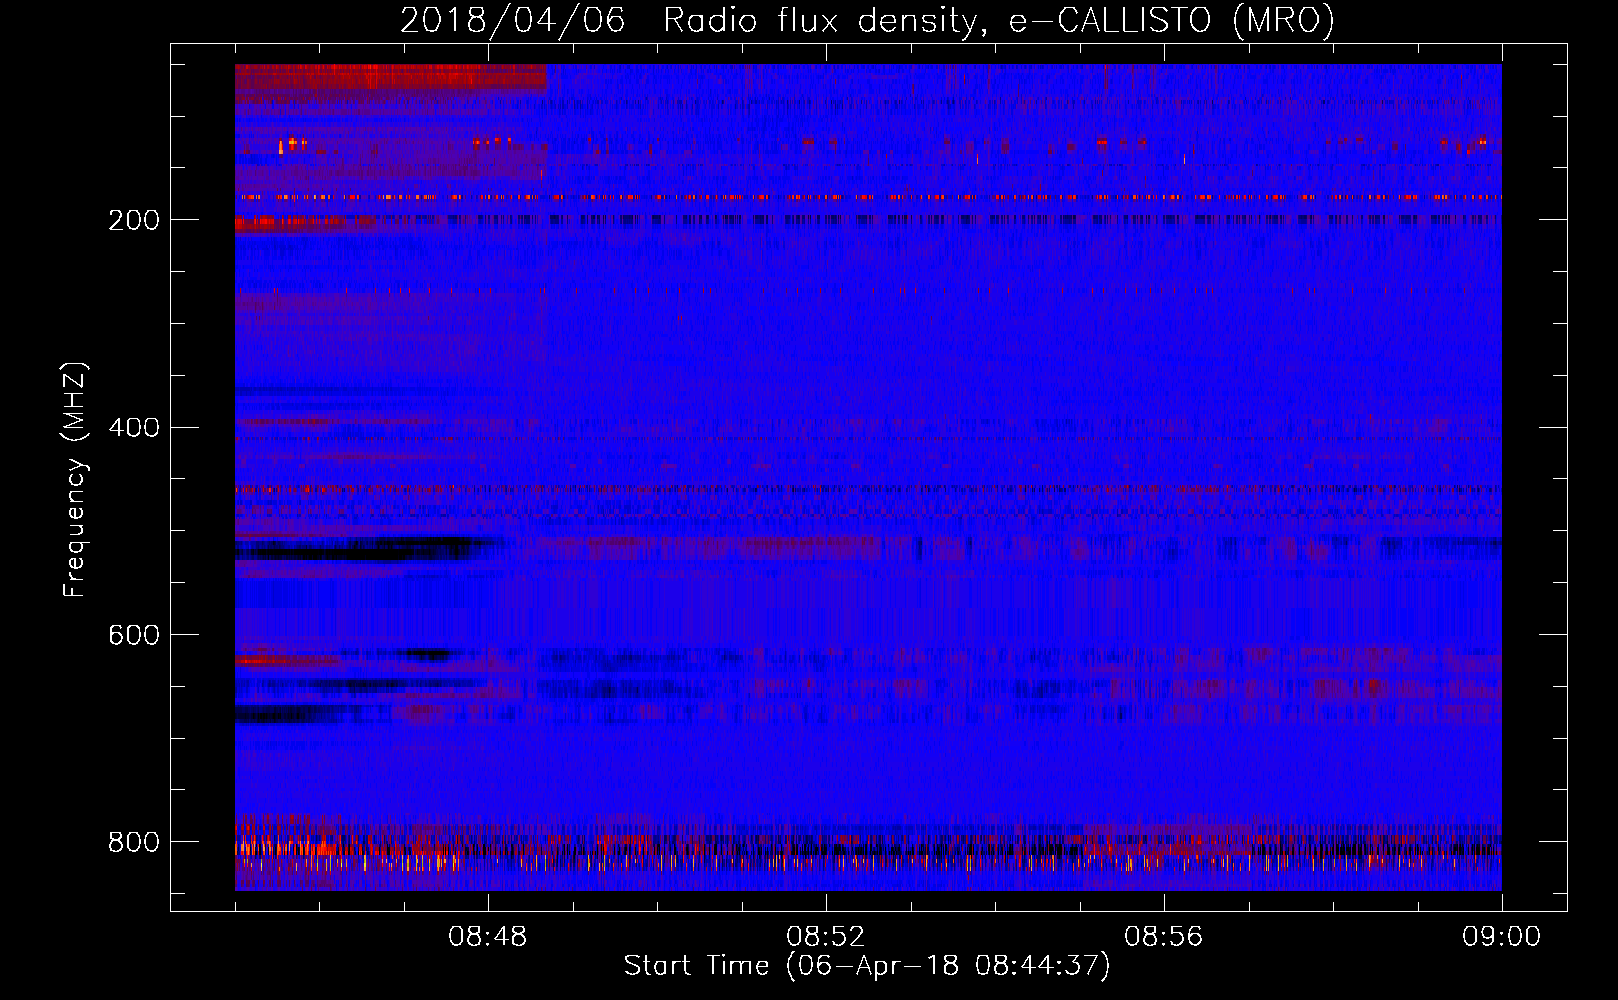Click the "Frequency (MHZ)" axis label
1618x1000 pixels.
tap(75, 479)
